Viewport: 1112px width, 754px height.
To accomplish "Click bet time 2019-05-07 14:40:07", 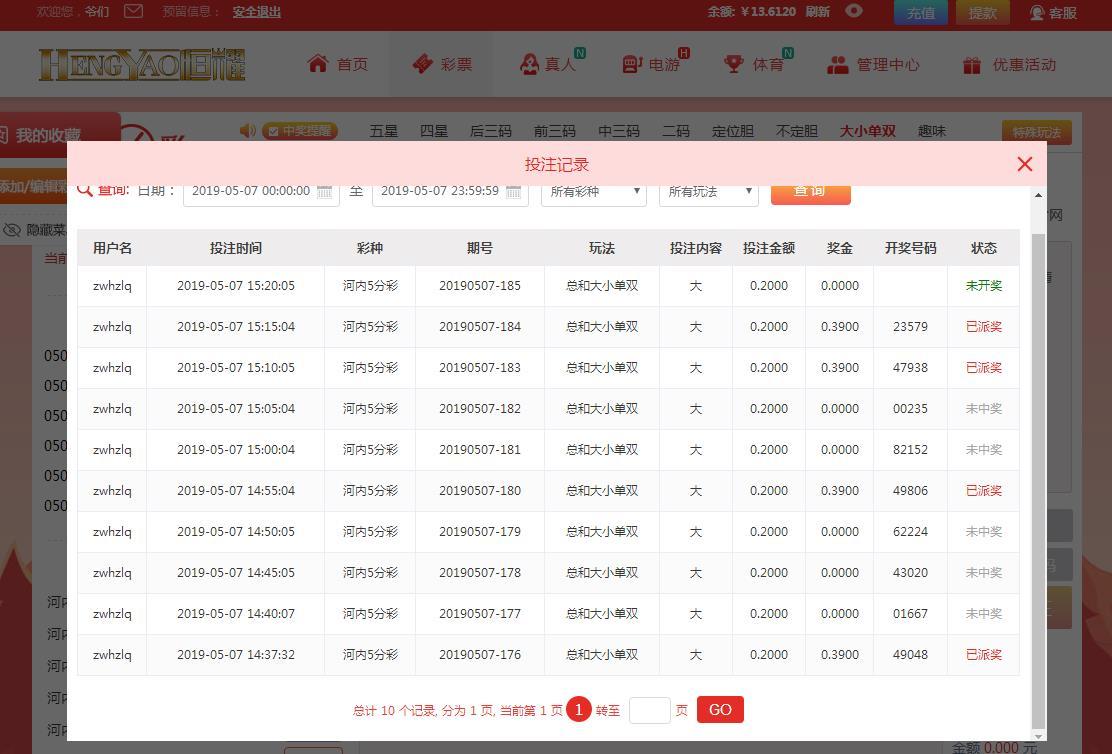I will pyautogui.click(x=235, y=614).
